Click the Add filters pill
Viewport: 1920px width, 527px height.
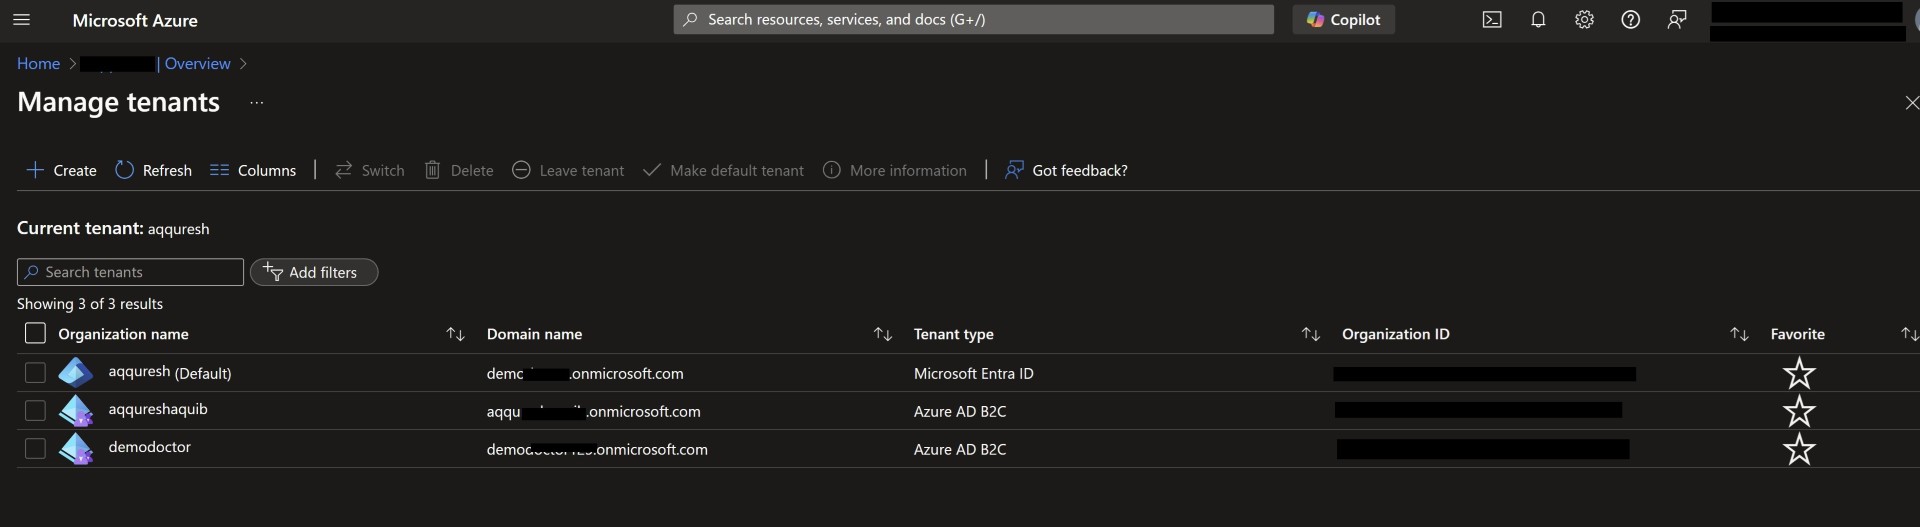point(313,272)
